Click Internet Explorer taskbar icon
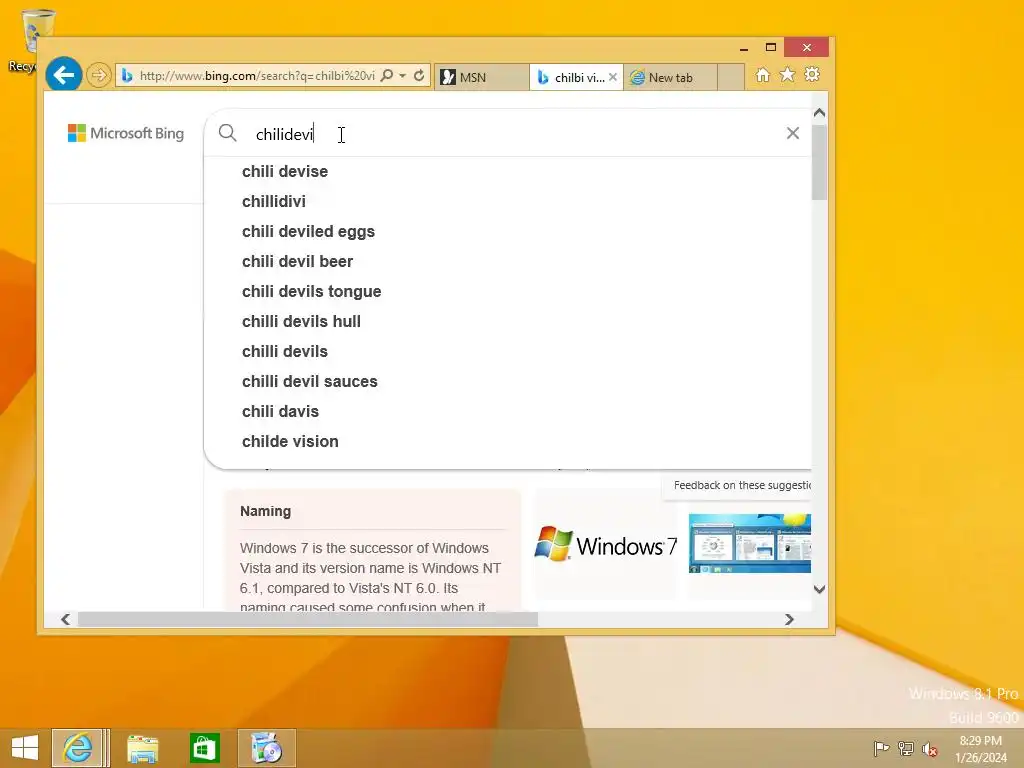This screenshot has width=1024, height=768. pyautogui.click(x=77, y=748)
